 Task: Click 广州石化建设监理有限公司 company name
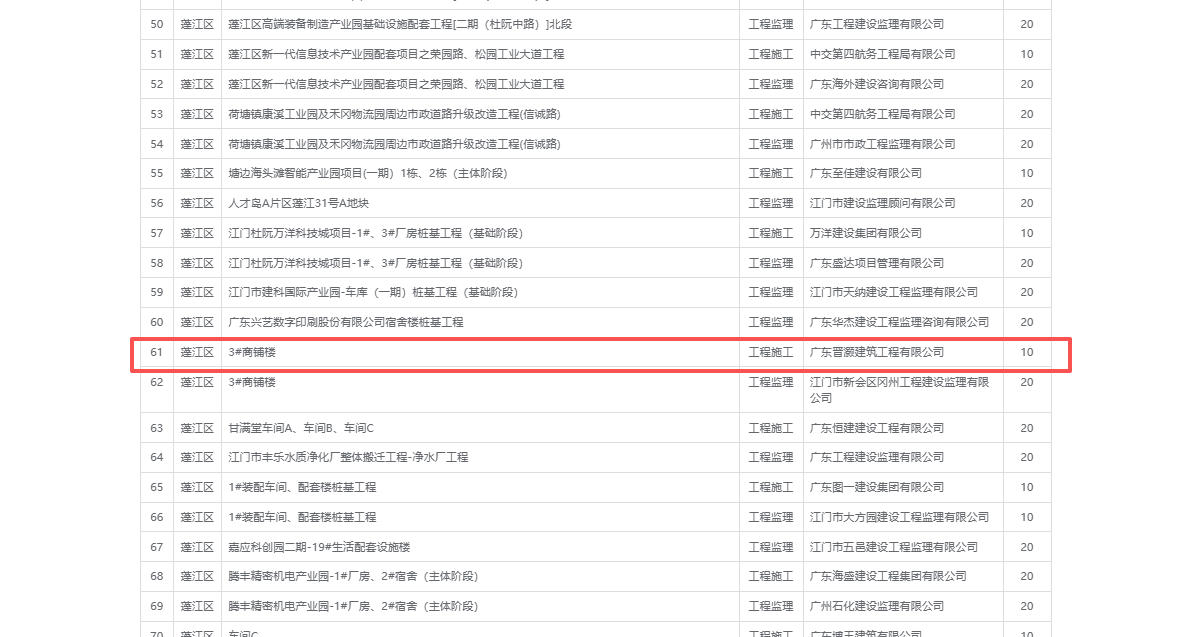876,606
